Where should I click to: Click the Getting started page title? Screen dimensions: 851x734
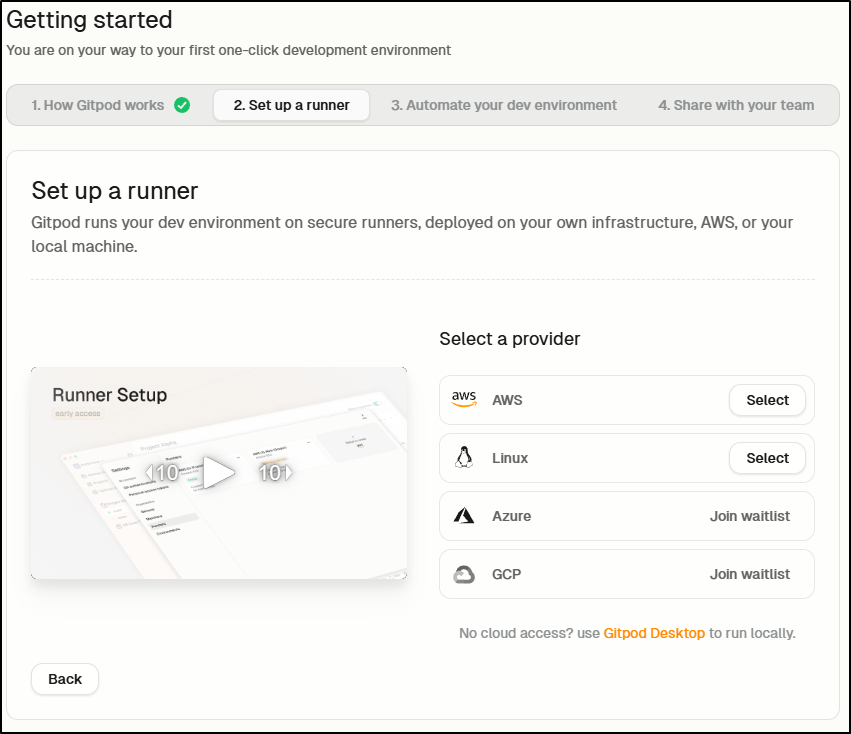click(x=89, y=20)
